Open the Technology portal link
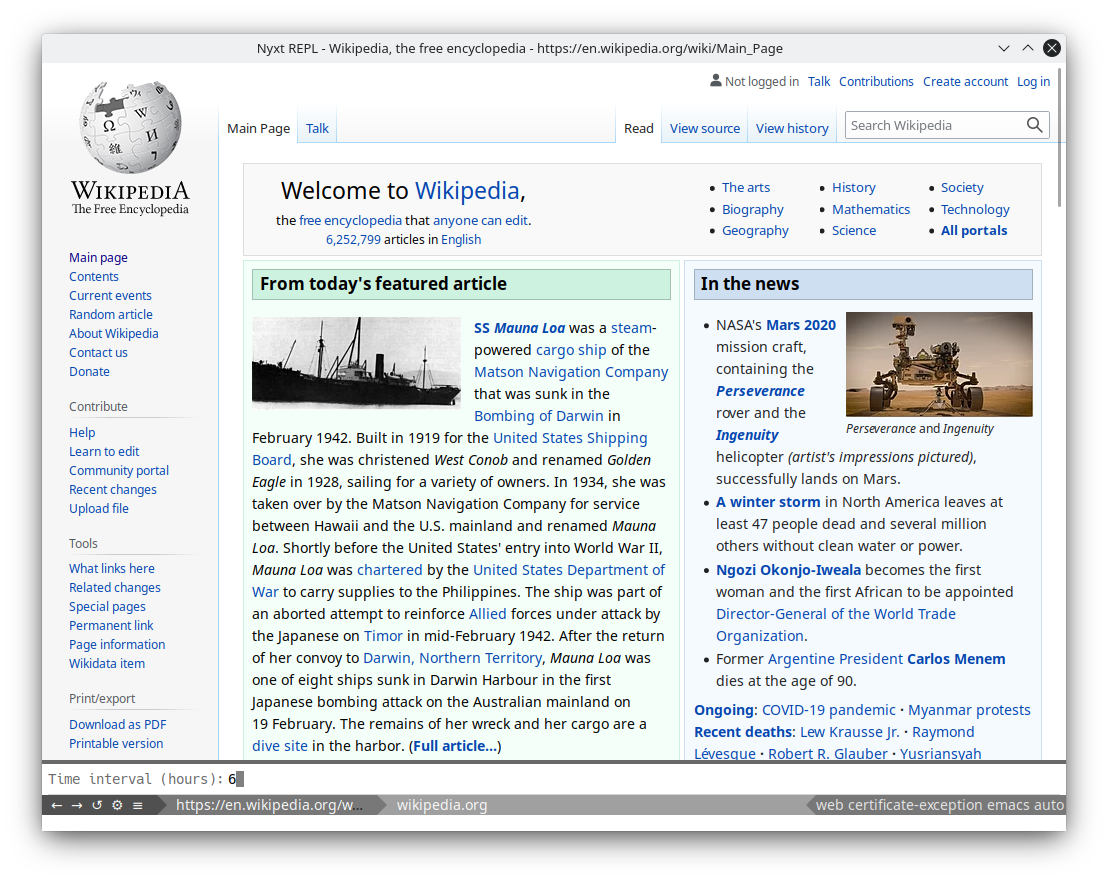This screenshot has width=1108, height=881. 975,210
